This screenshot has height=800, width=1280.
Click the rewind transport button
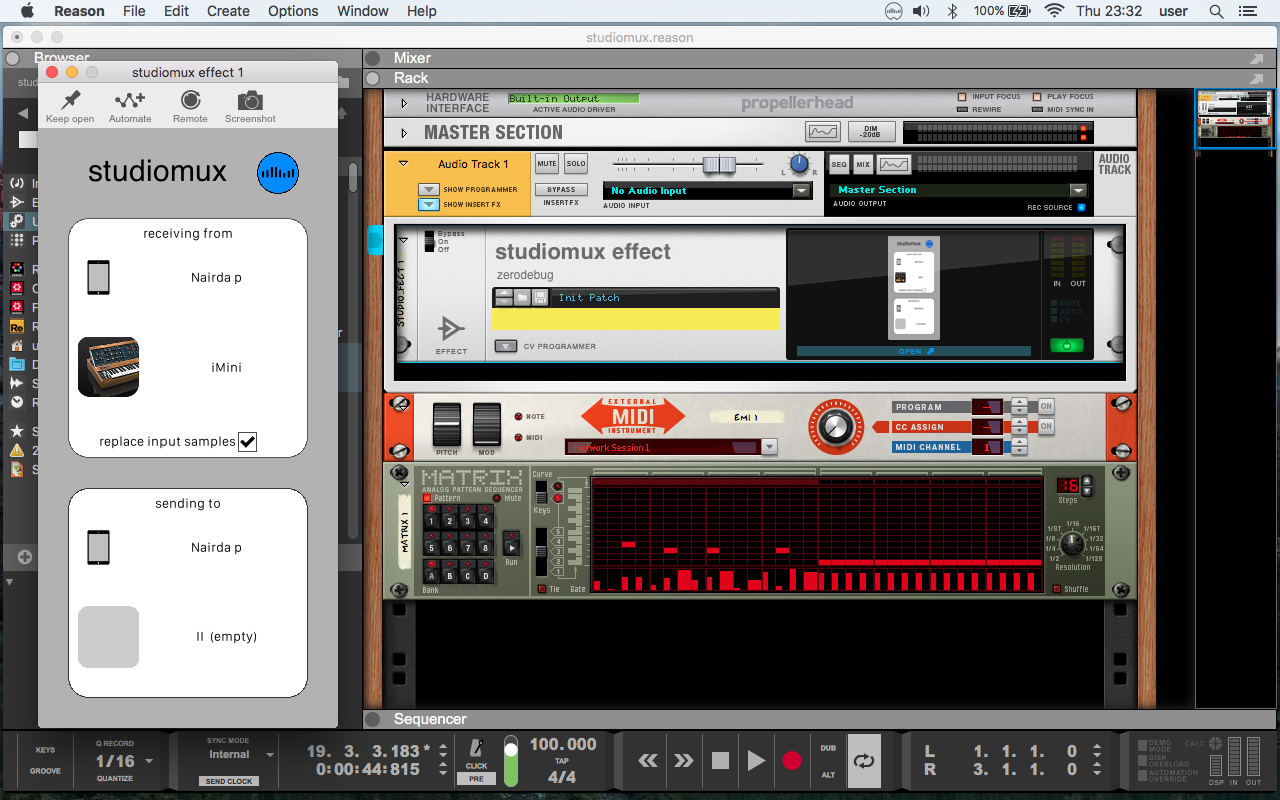pyautogui.click(x=648, y=761)
